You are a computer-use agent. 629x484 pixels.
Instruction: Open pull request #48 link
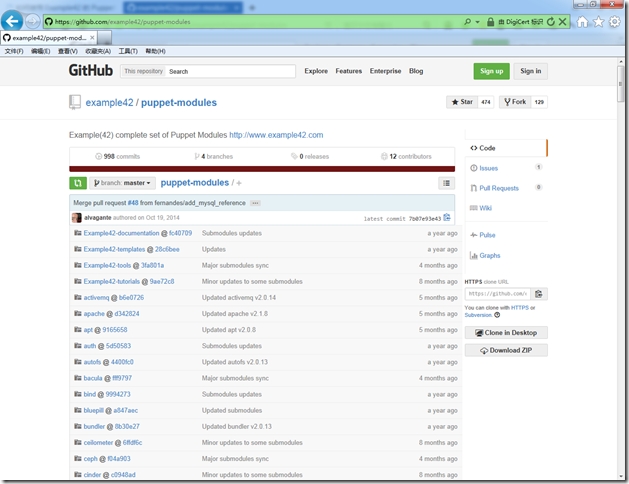(x=133, y=203)
